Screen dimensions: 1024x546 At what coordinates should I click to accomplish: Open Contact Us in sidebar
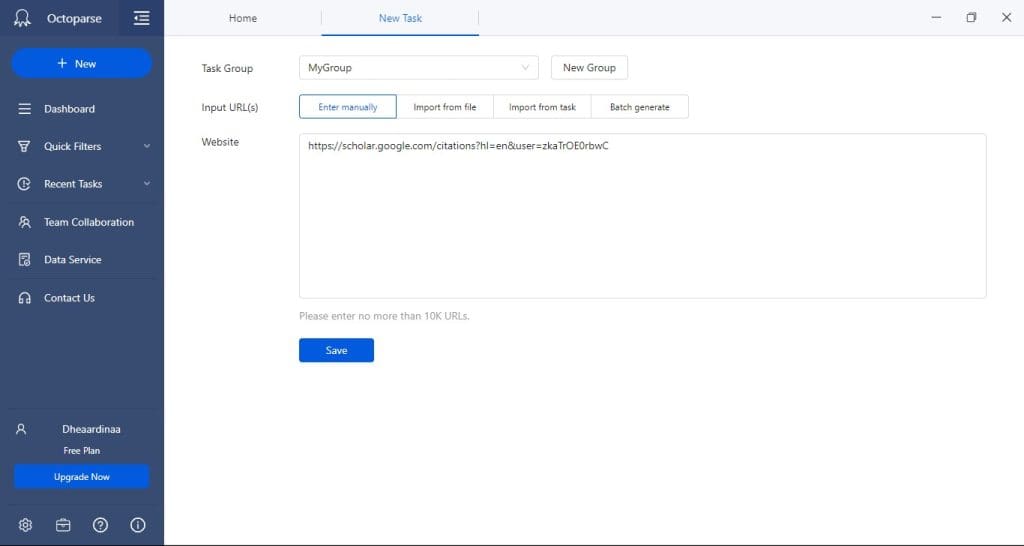[x=69, y=298]
